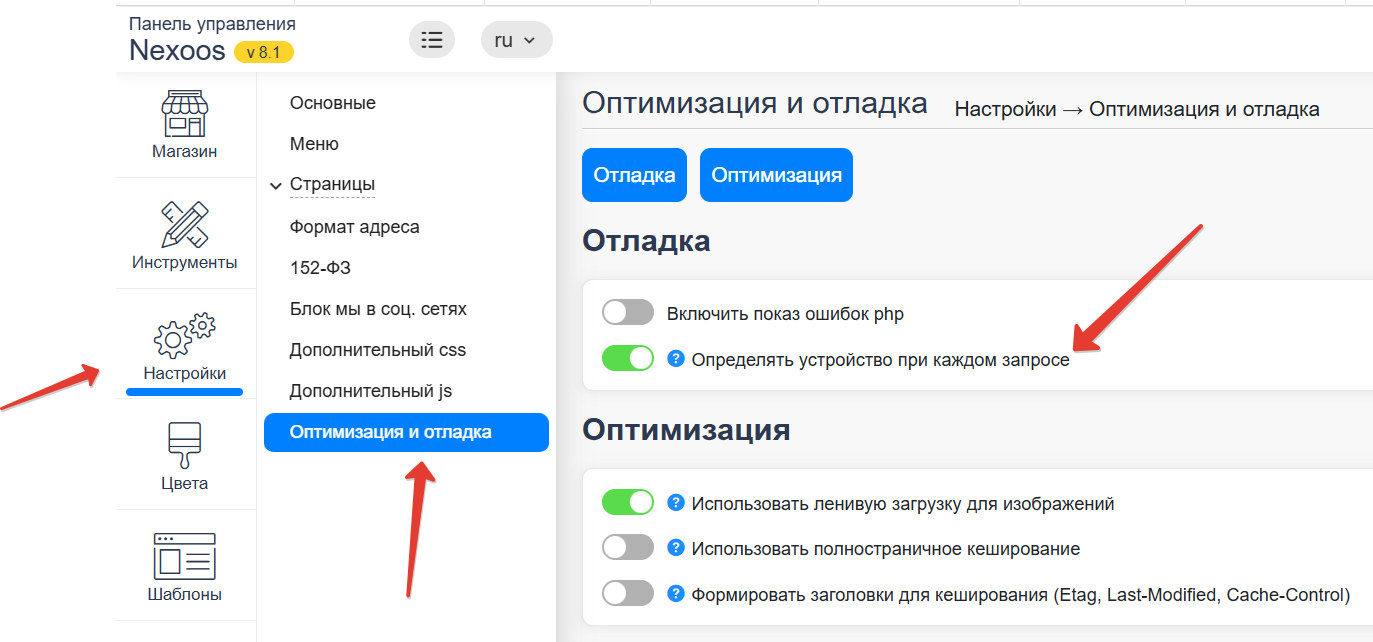
Task: Open the ru language dropdown
Action: pos(516,40)
